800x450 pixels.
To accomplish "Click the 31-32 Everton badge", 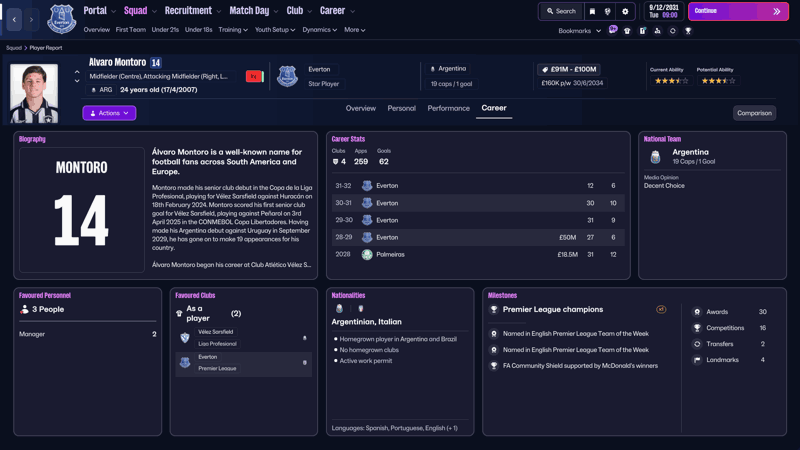I will [x=367, y=186].
